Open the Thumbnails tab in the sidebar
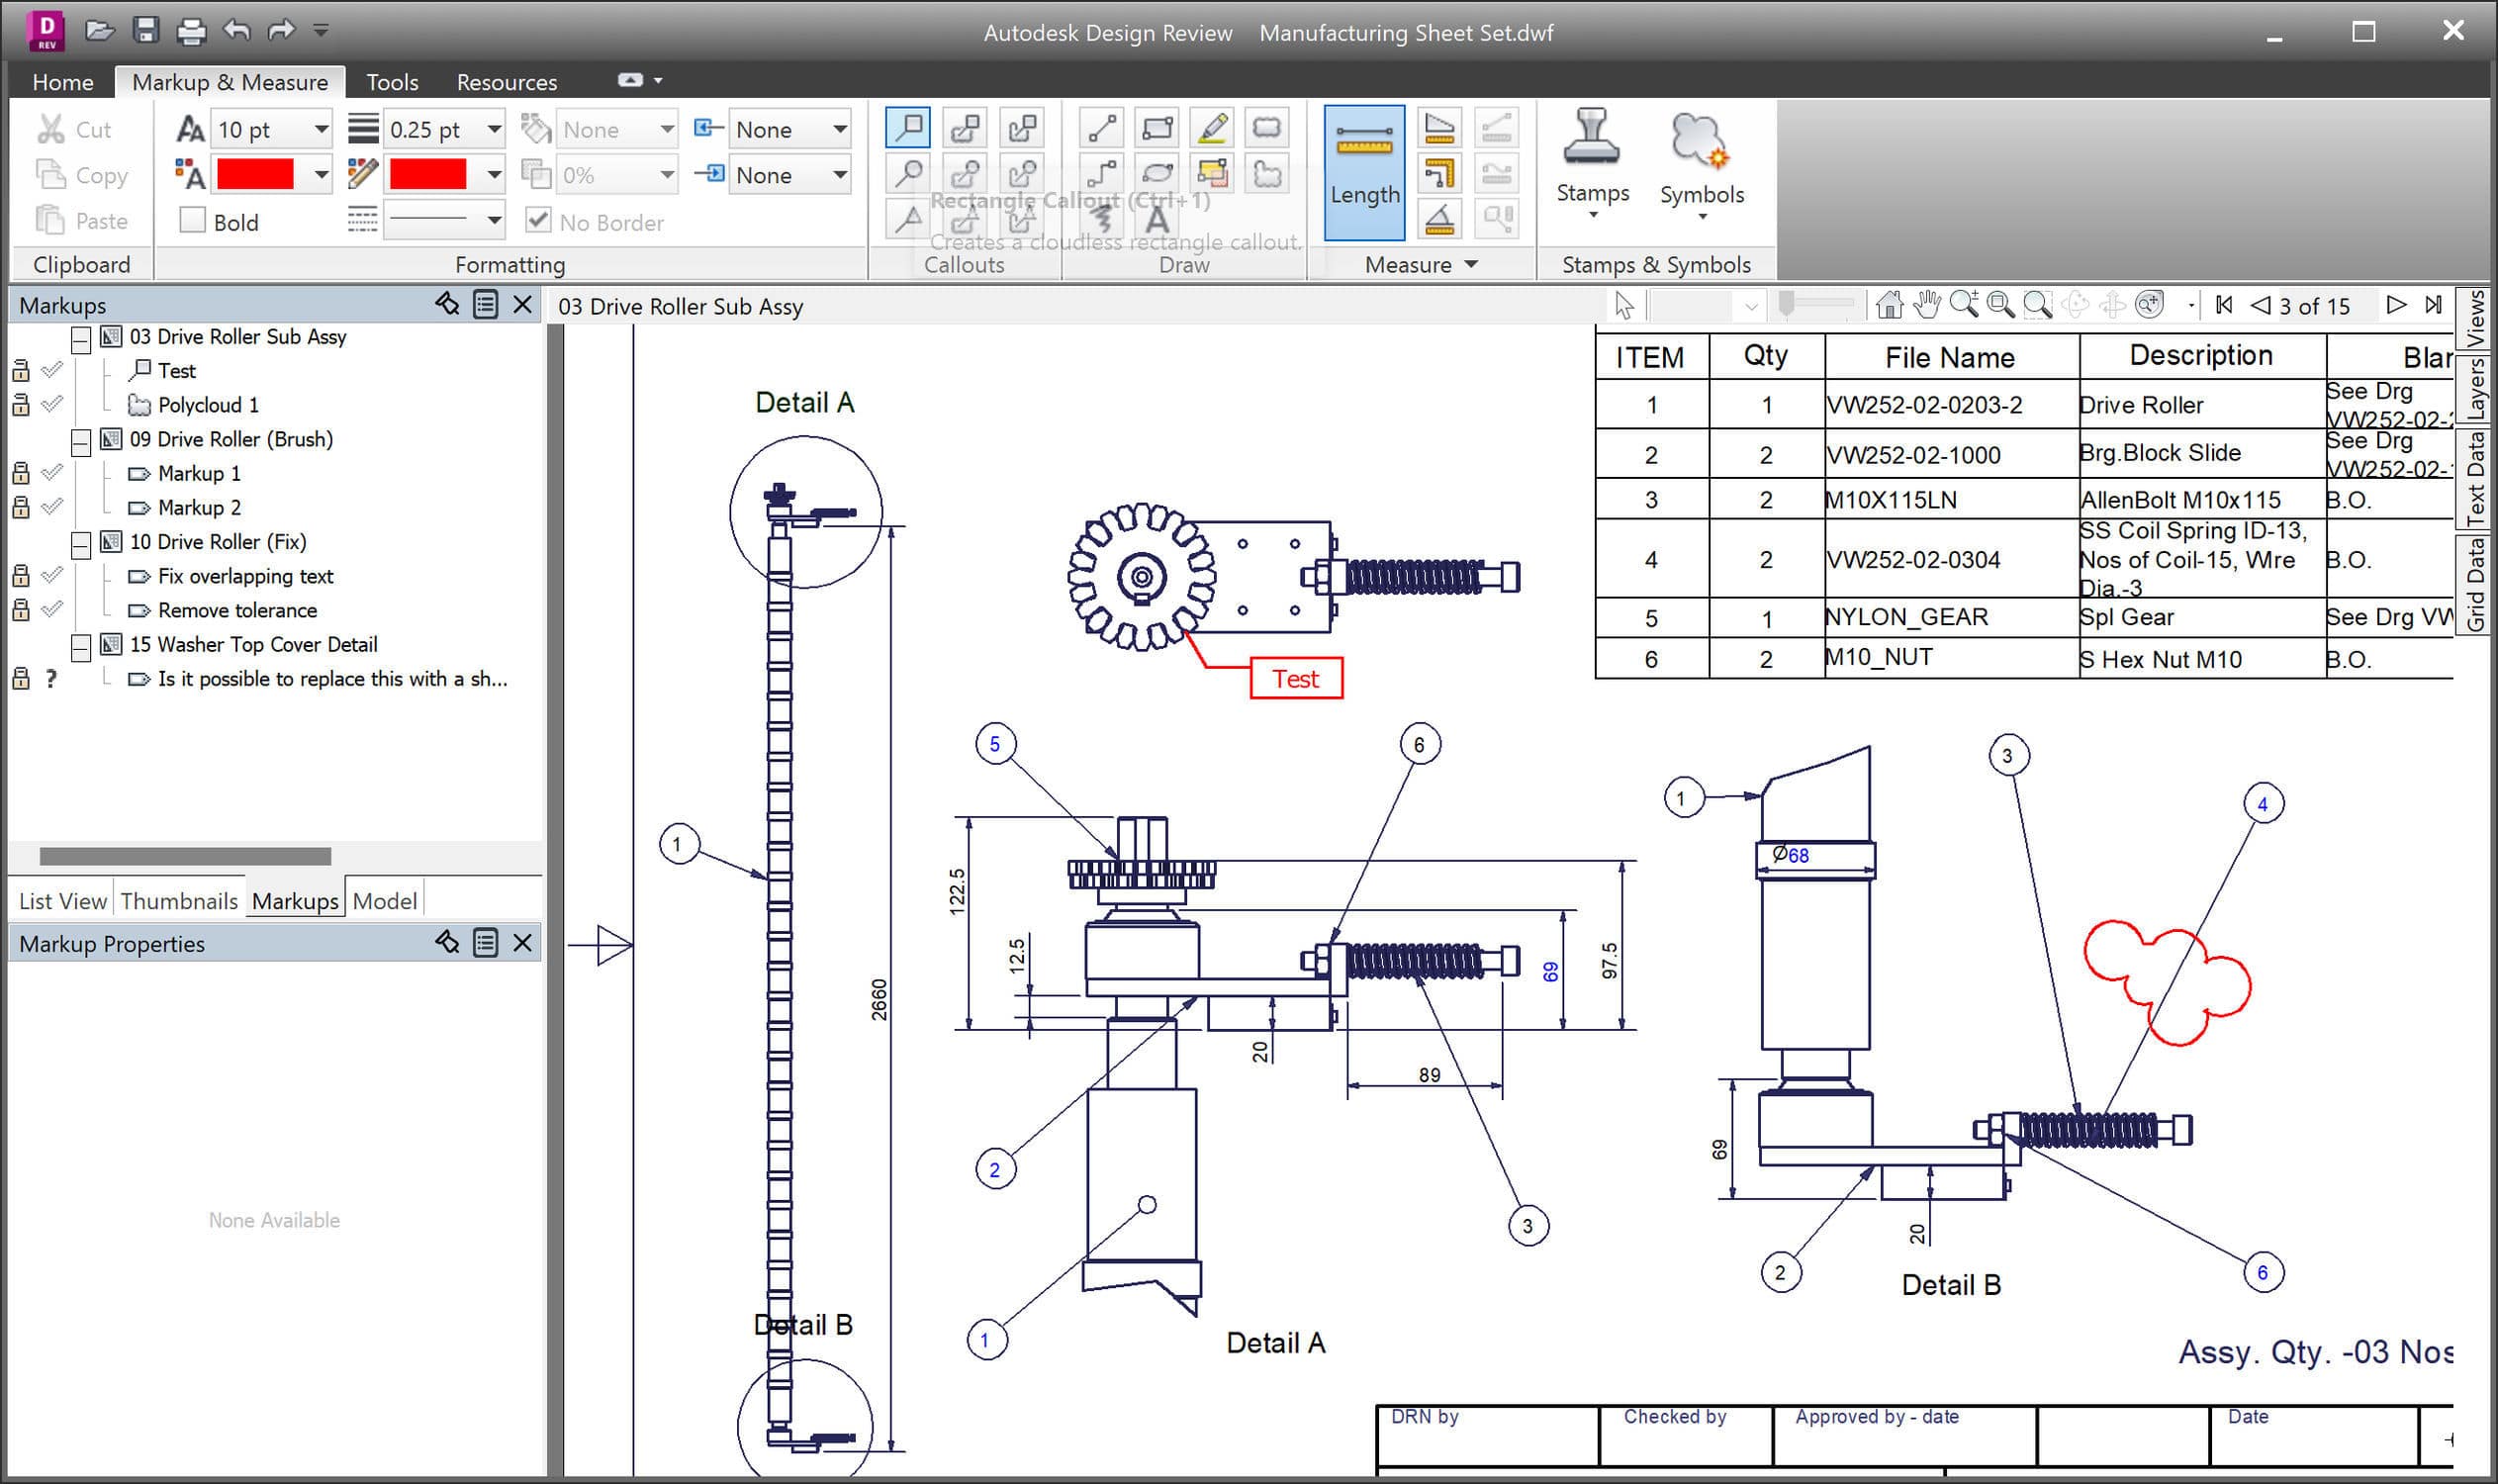This screenshot has width=2498, height=1484. 180,900
